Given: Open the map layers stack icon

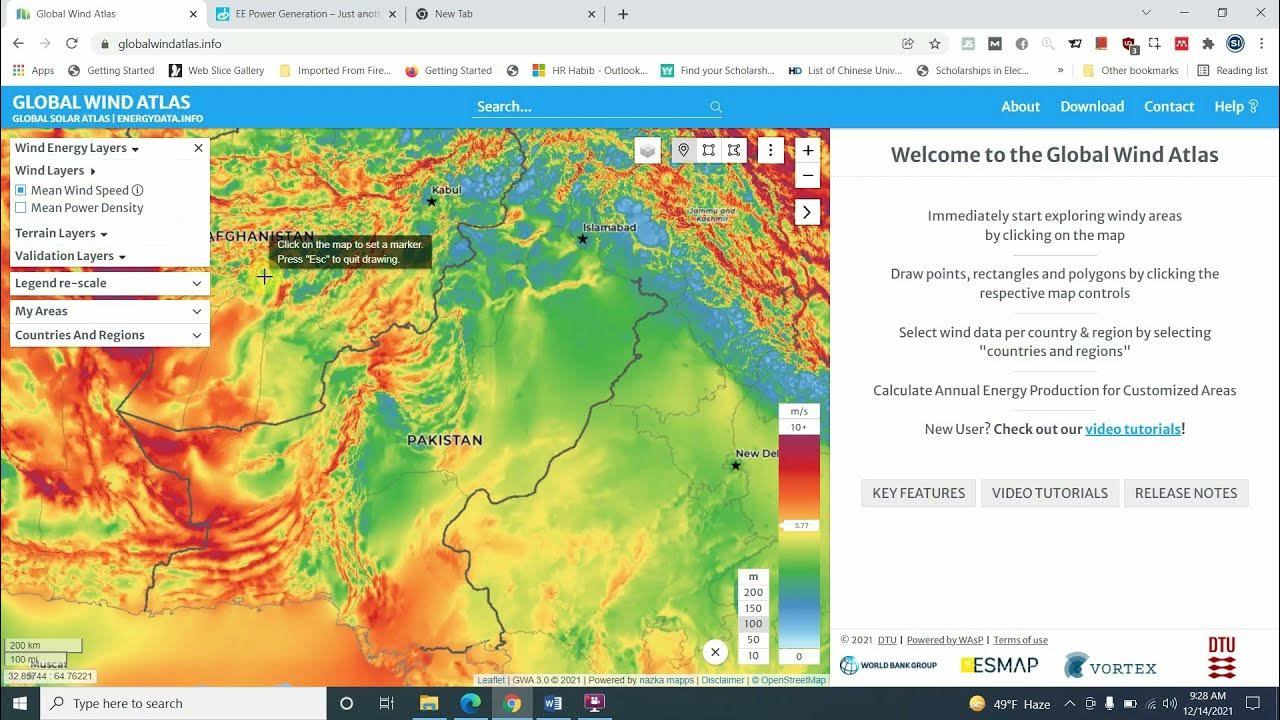Looking at the screenshot, I should (648, 150).
